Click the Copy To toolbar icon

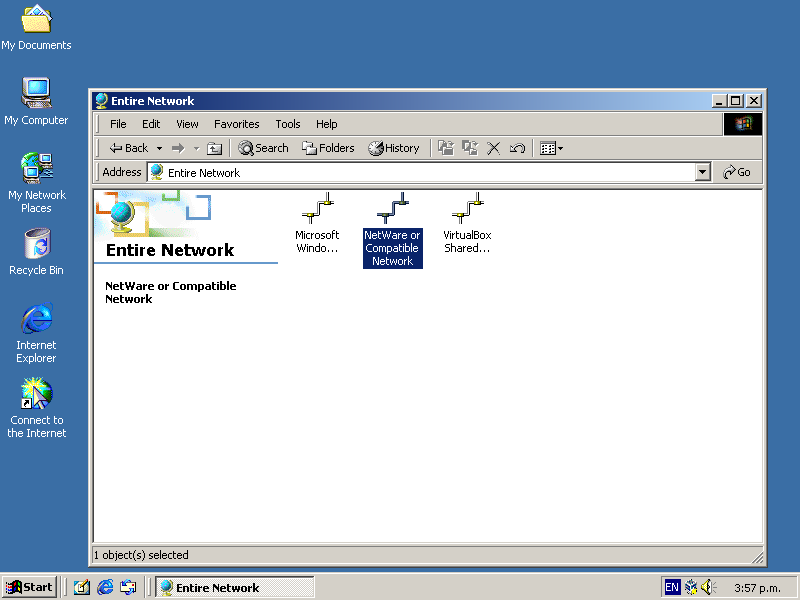click(470, 148)
